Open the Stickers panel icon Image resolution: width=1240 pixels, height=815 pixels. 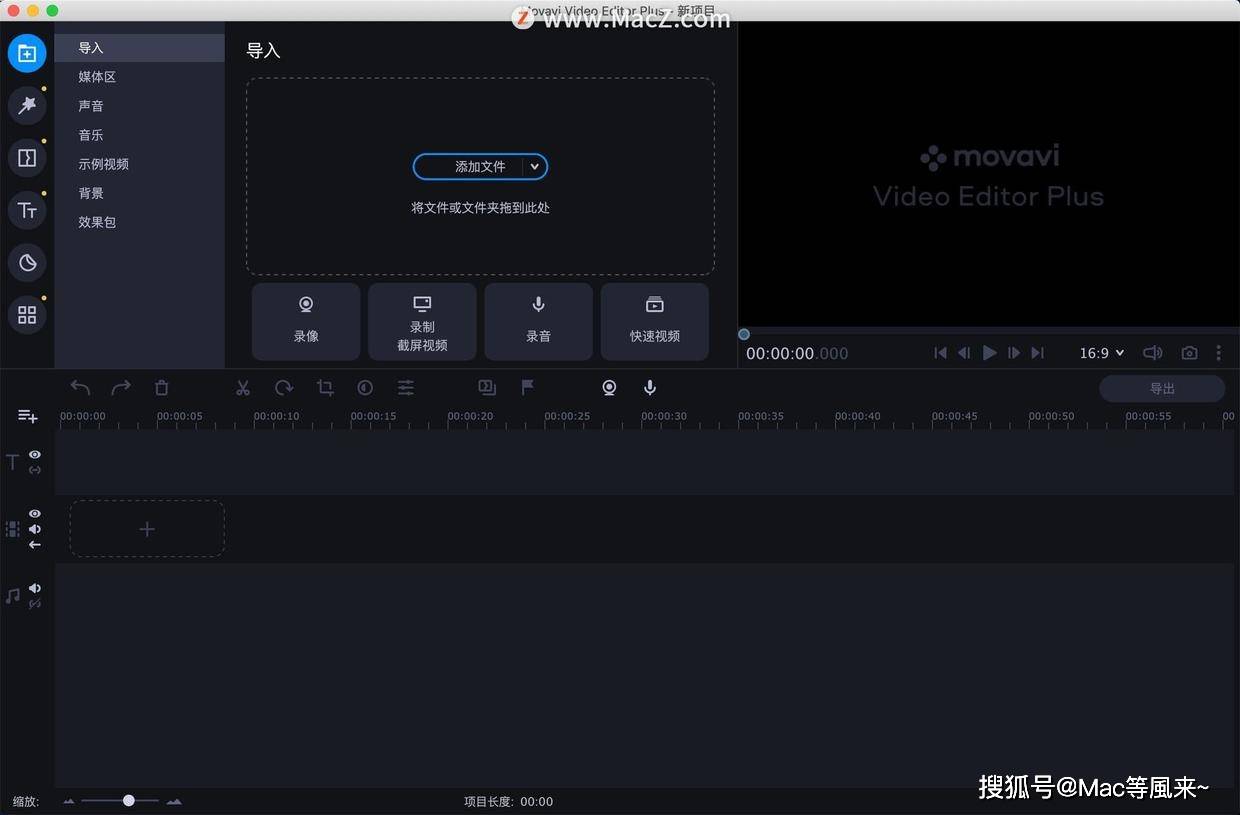pyautogui.click(x=27, y=263)
